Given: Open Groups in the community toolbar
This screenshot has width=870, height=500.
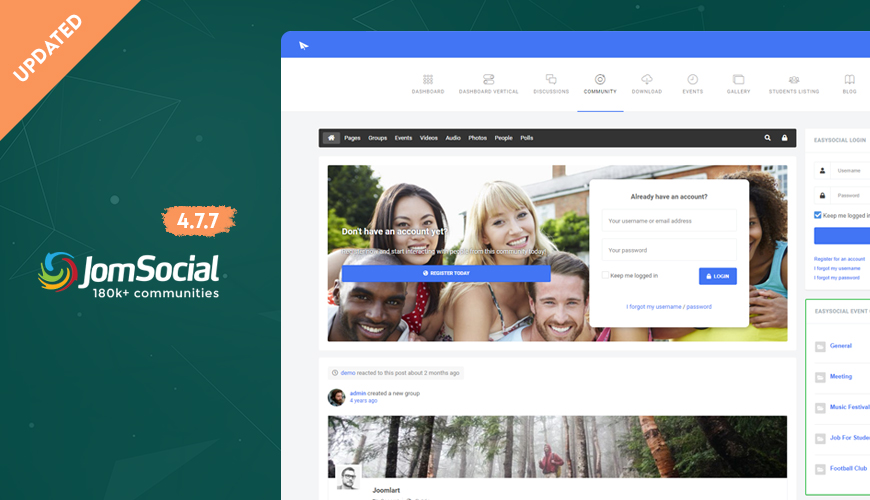Looking at the screenshot, I should coord(377,138).
